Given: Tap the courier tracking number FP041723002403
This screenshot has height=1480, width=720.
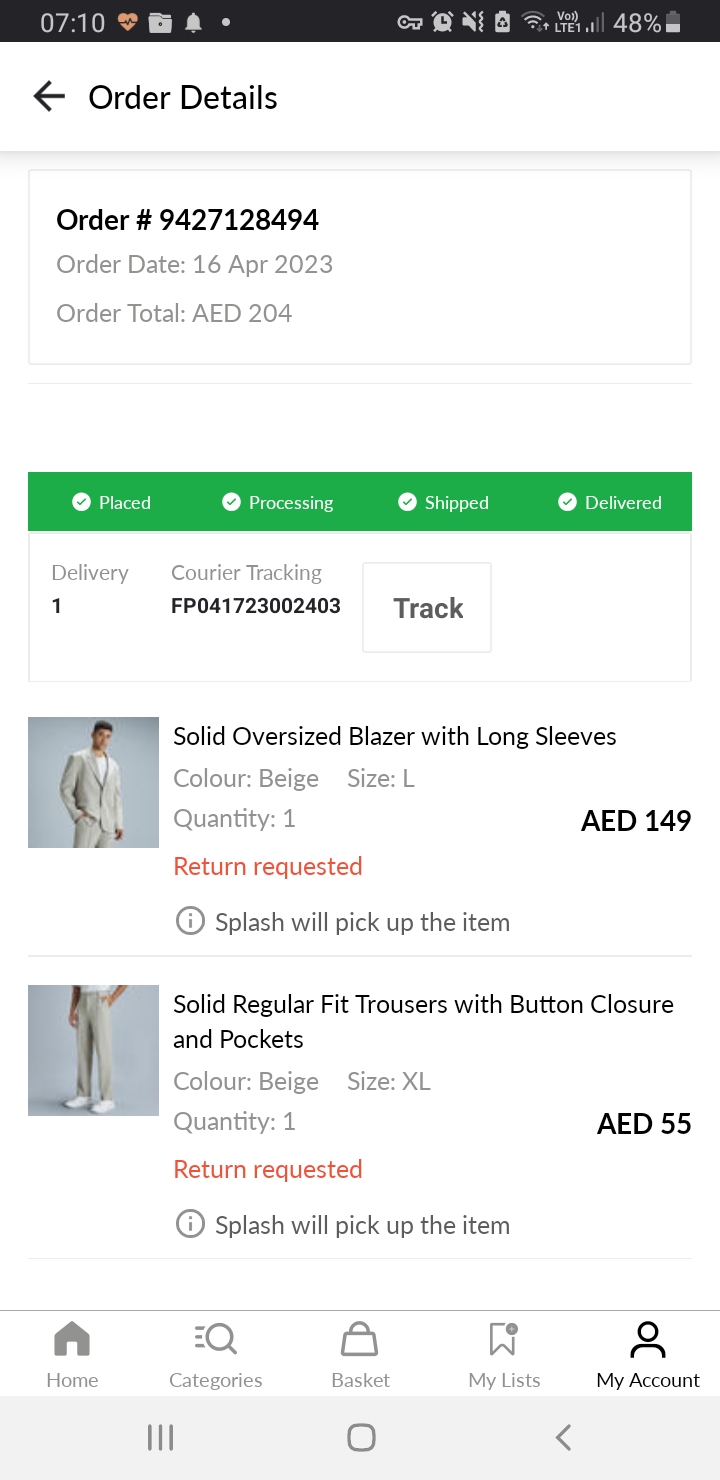Looking at the screenshot, I should (x=255, y=606).
